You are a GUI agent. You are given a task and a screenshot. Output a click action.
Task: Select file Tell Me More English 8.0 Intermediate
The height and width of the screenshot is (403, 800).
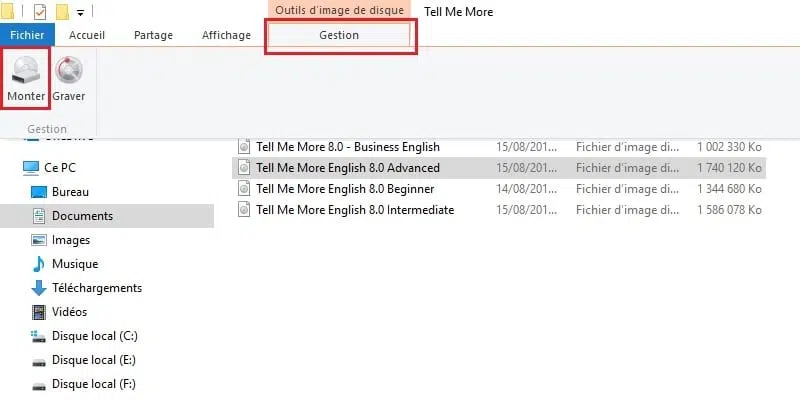[355, 210]
